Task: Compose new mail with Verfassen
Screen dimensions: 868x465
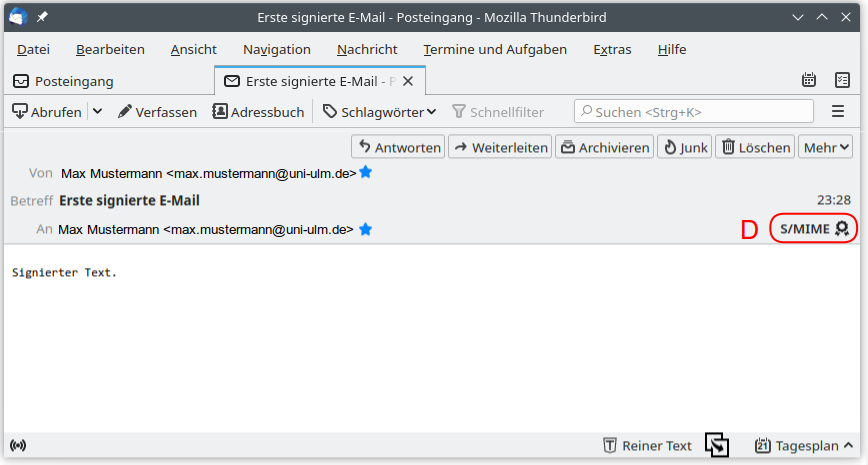Action: (157, 112)
